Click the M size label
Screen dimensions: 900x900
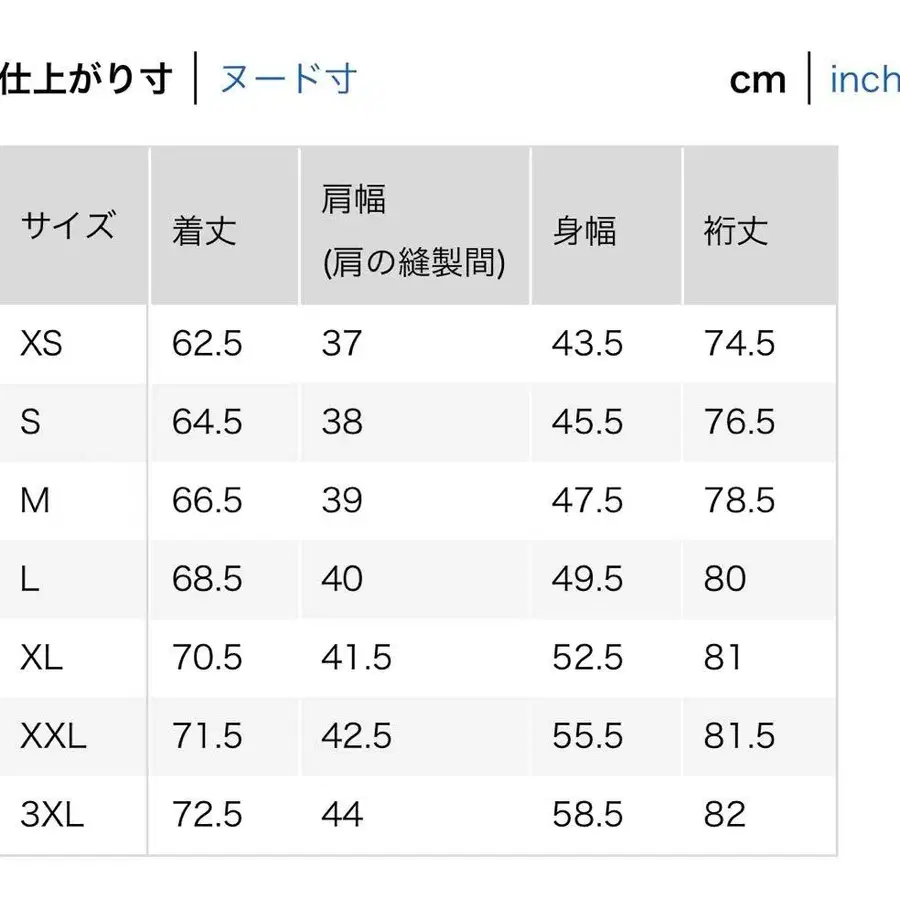pos(36,501)
